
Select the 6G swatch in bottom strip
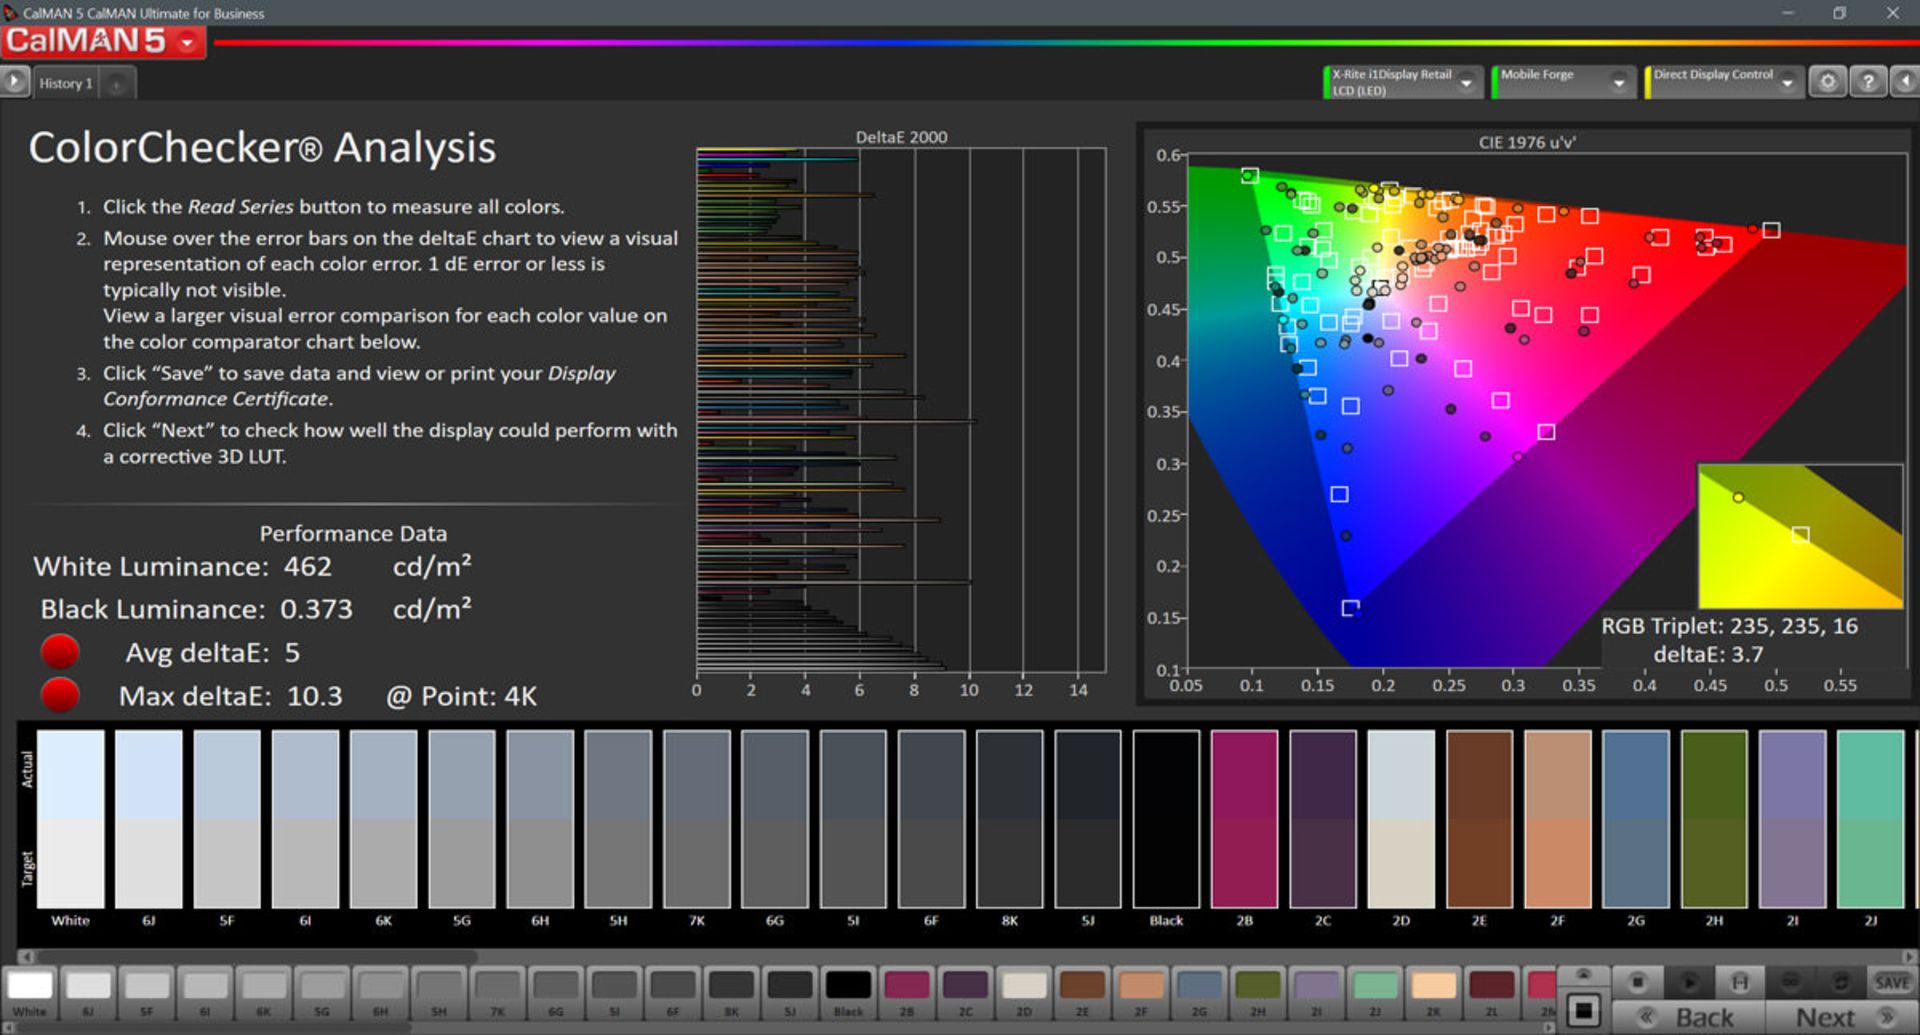point(556,992)
